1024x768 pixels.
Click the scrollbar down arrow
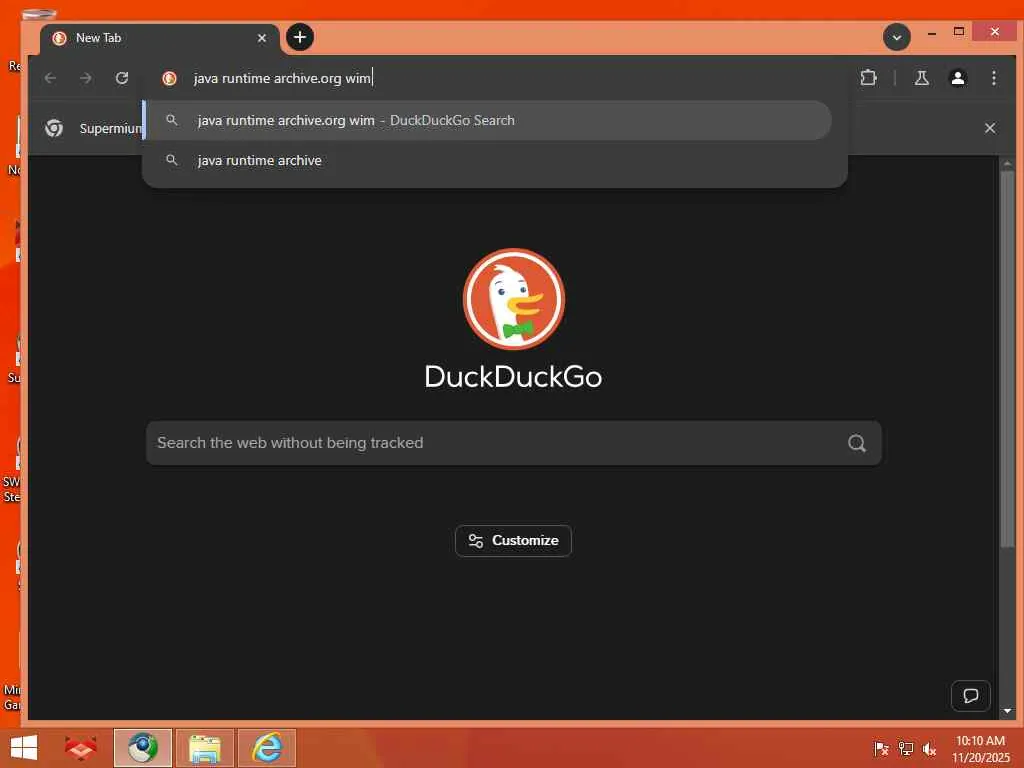(1007, 711)
